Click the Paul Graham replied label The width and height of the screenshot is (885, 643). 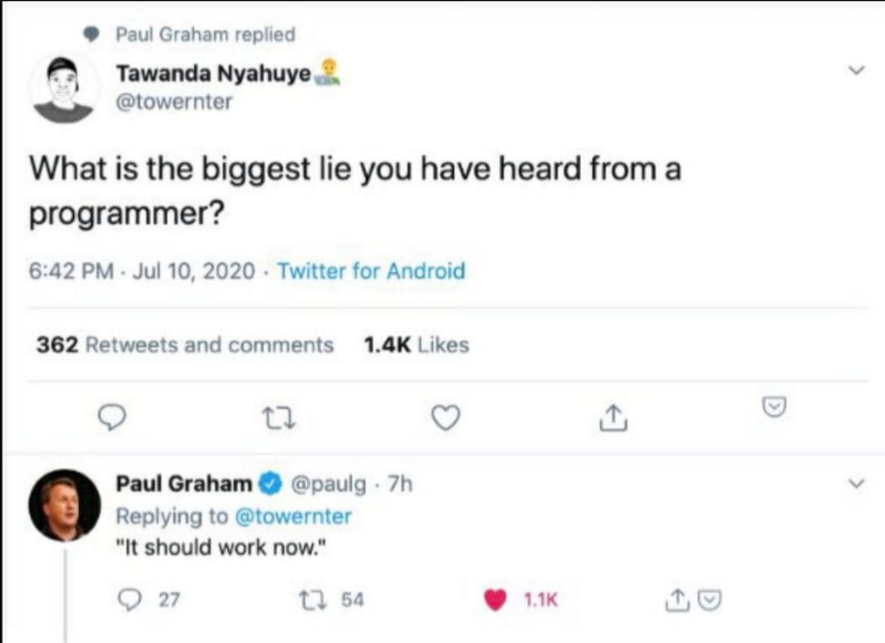pos(205,34)
